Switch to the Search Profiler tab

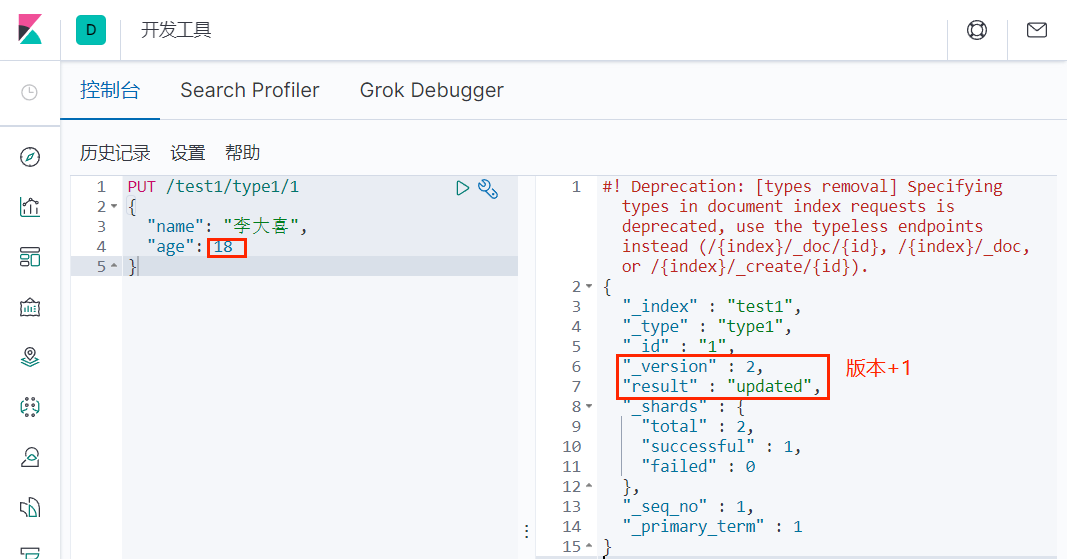[250, 90]
